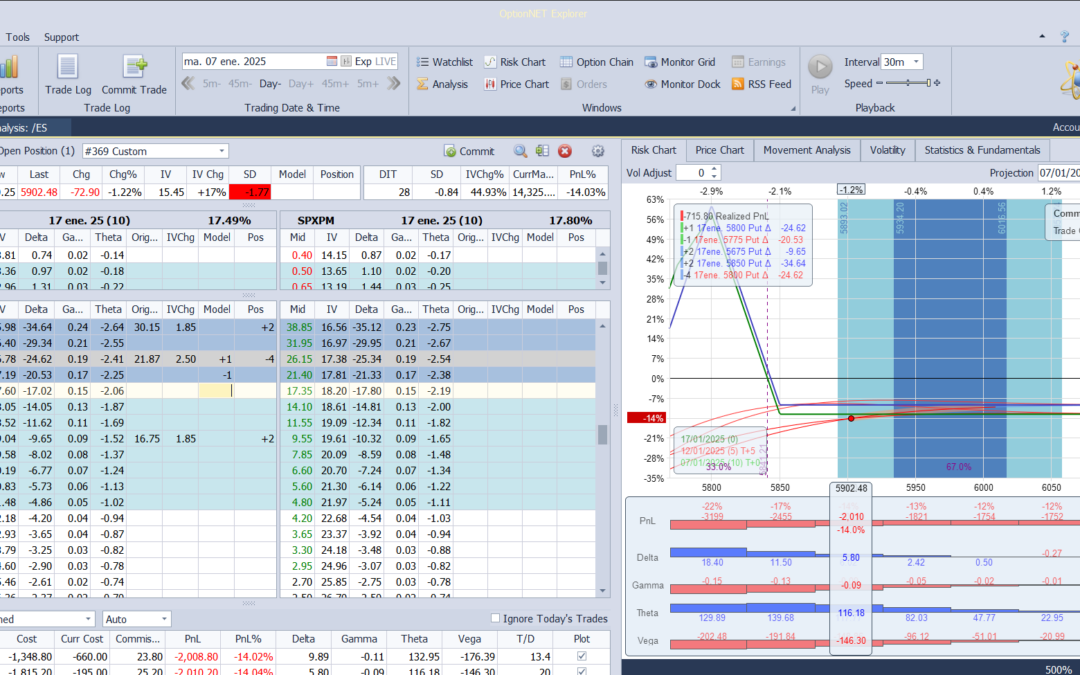
Task: Click the Projection date field
Action: (1059, 173)
